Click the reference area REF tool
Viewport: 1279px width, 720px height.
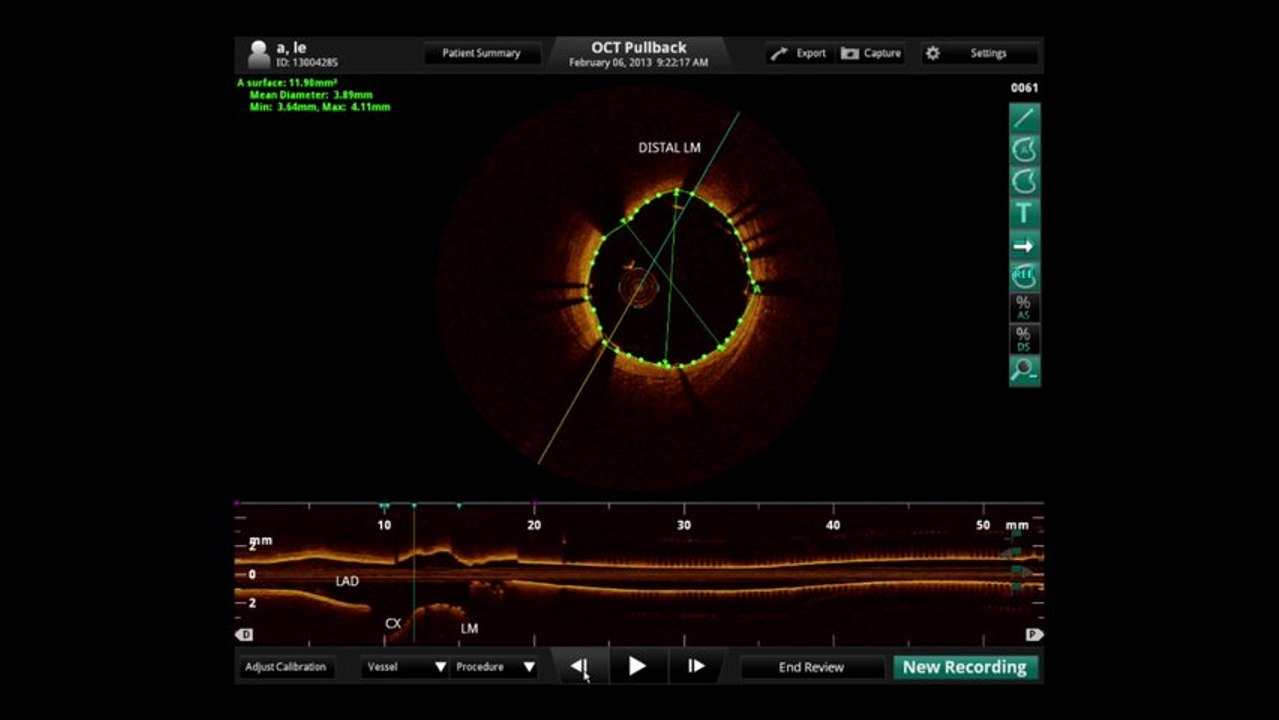pos(1024,277)
